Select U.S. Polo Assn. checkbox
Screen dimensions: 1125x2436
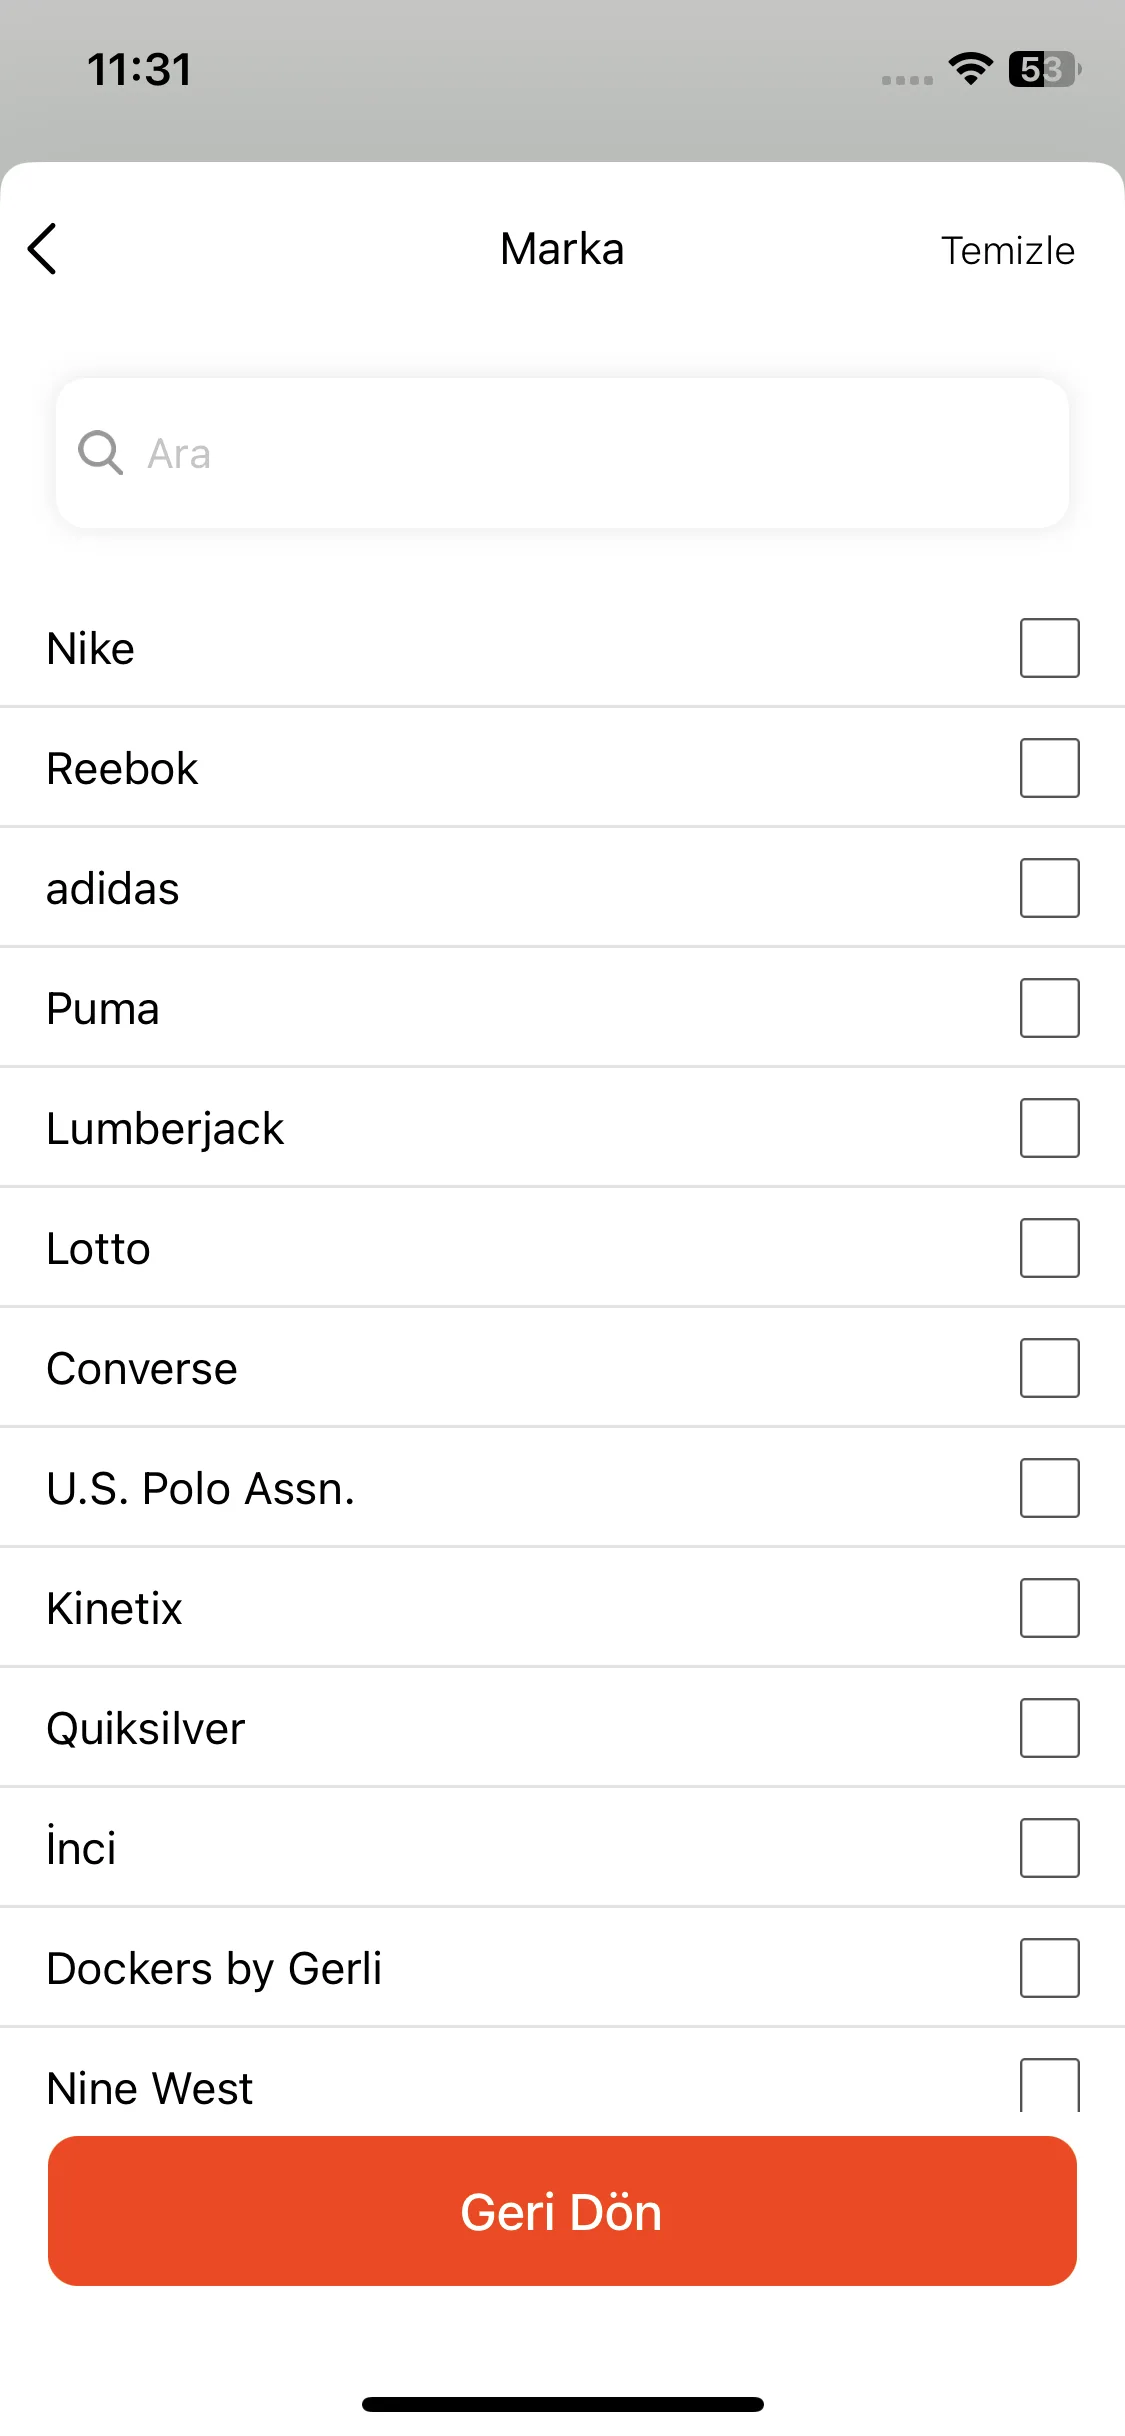(x=1049, y=1488)
